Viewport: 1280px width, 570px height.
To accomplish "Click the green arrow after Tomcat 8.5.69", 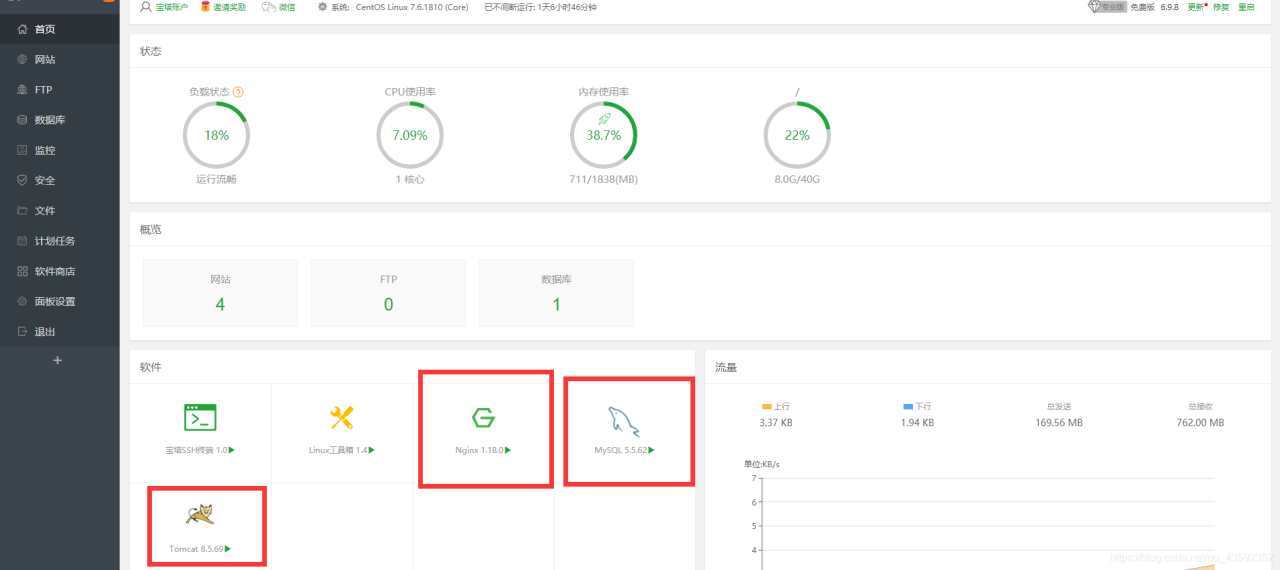I will [x=229, y=549].
